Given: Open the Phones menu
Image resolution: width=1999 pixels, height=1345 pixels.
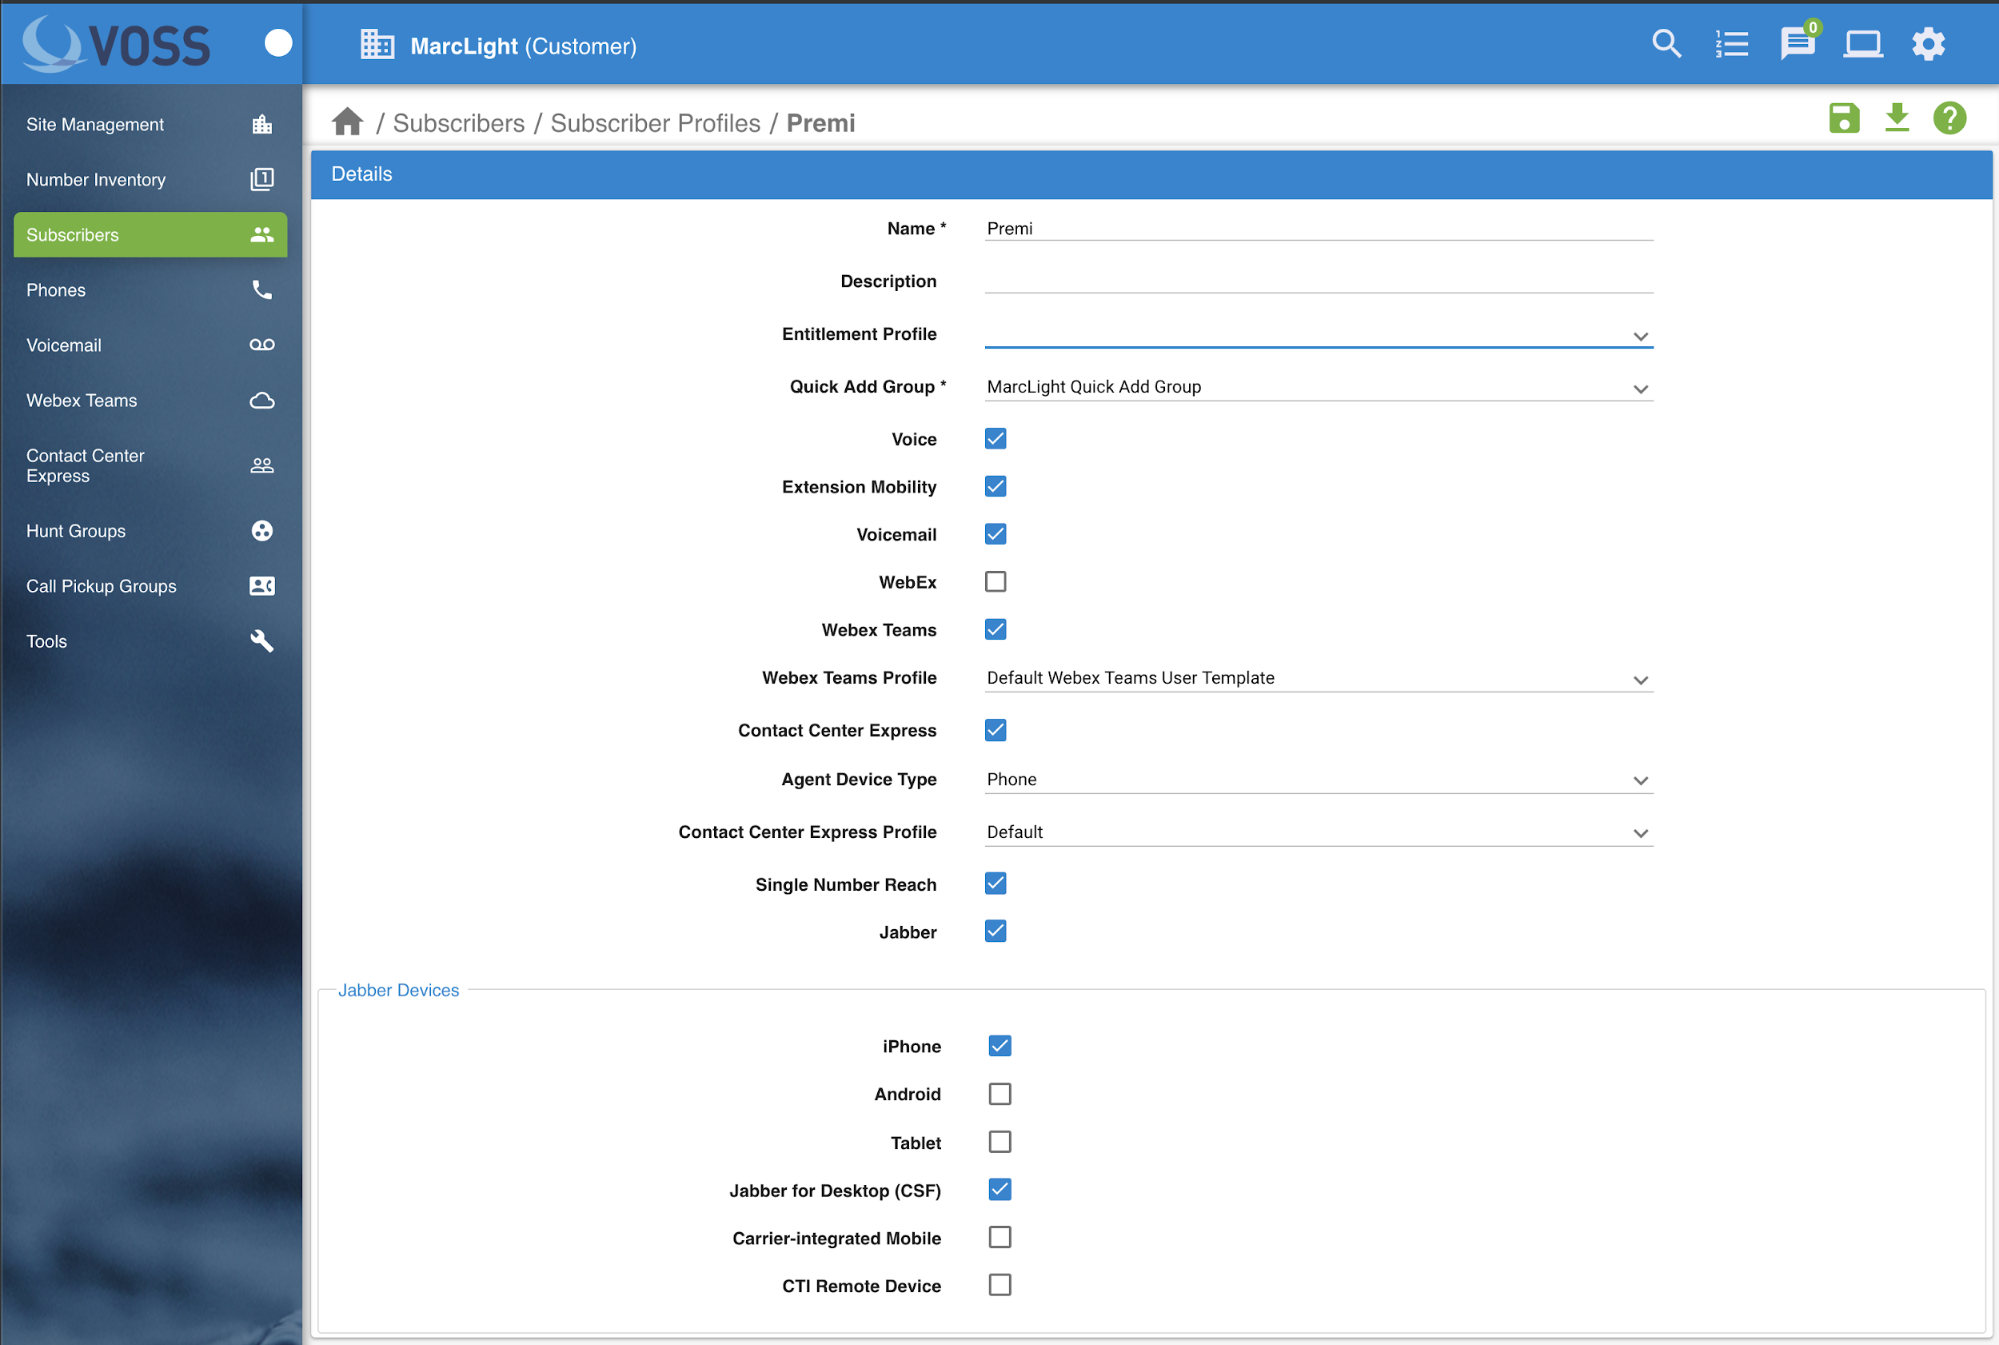Looking at the screenshot, I should tap(150, 290).
